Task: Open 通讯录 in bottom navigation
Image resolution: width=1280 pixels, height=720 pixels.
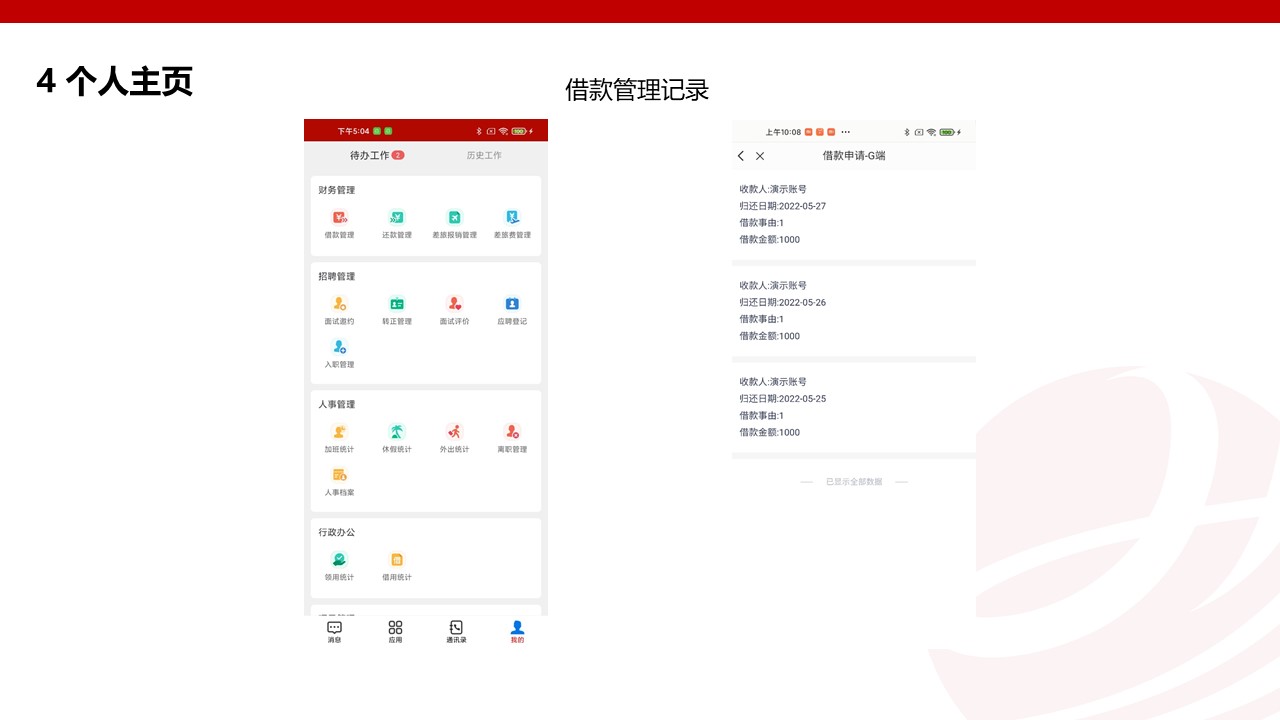Action: coord(456,631)
